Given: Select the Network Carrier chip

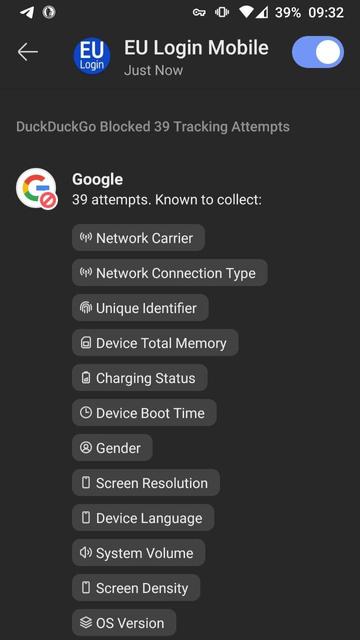Looking at the screenshot, I should [x=138, y=238].
